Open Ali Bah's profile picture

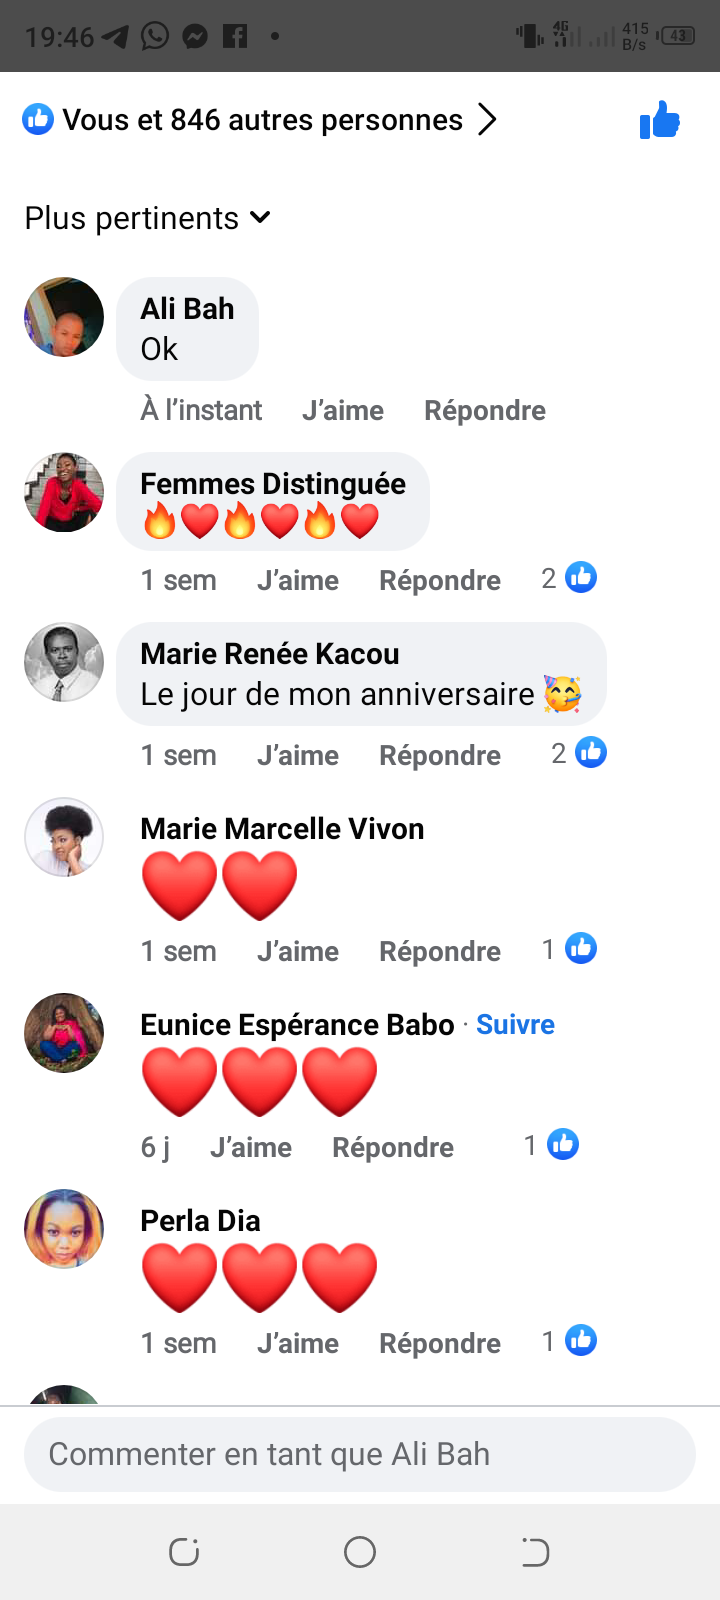click(x=64, y=317)
